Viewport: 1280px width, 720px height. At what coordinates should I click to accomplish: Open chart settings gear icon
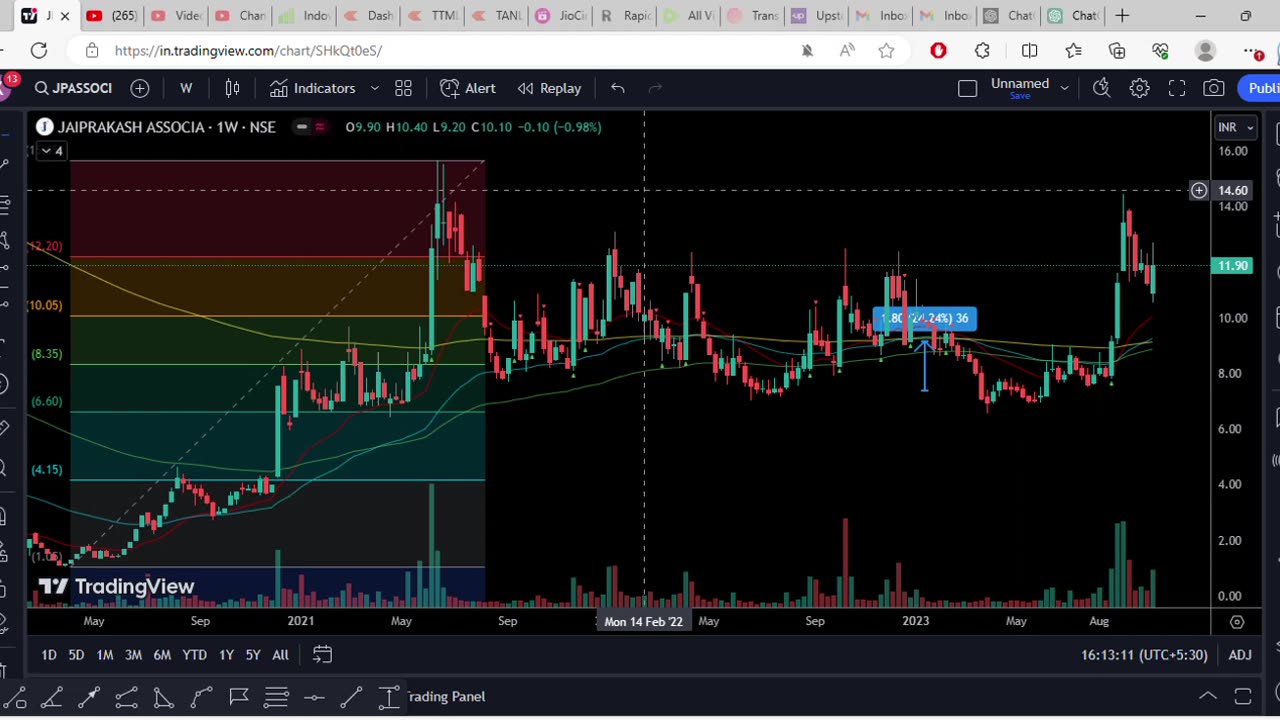pyautogui.click(x=1139, y=88)
